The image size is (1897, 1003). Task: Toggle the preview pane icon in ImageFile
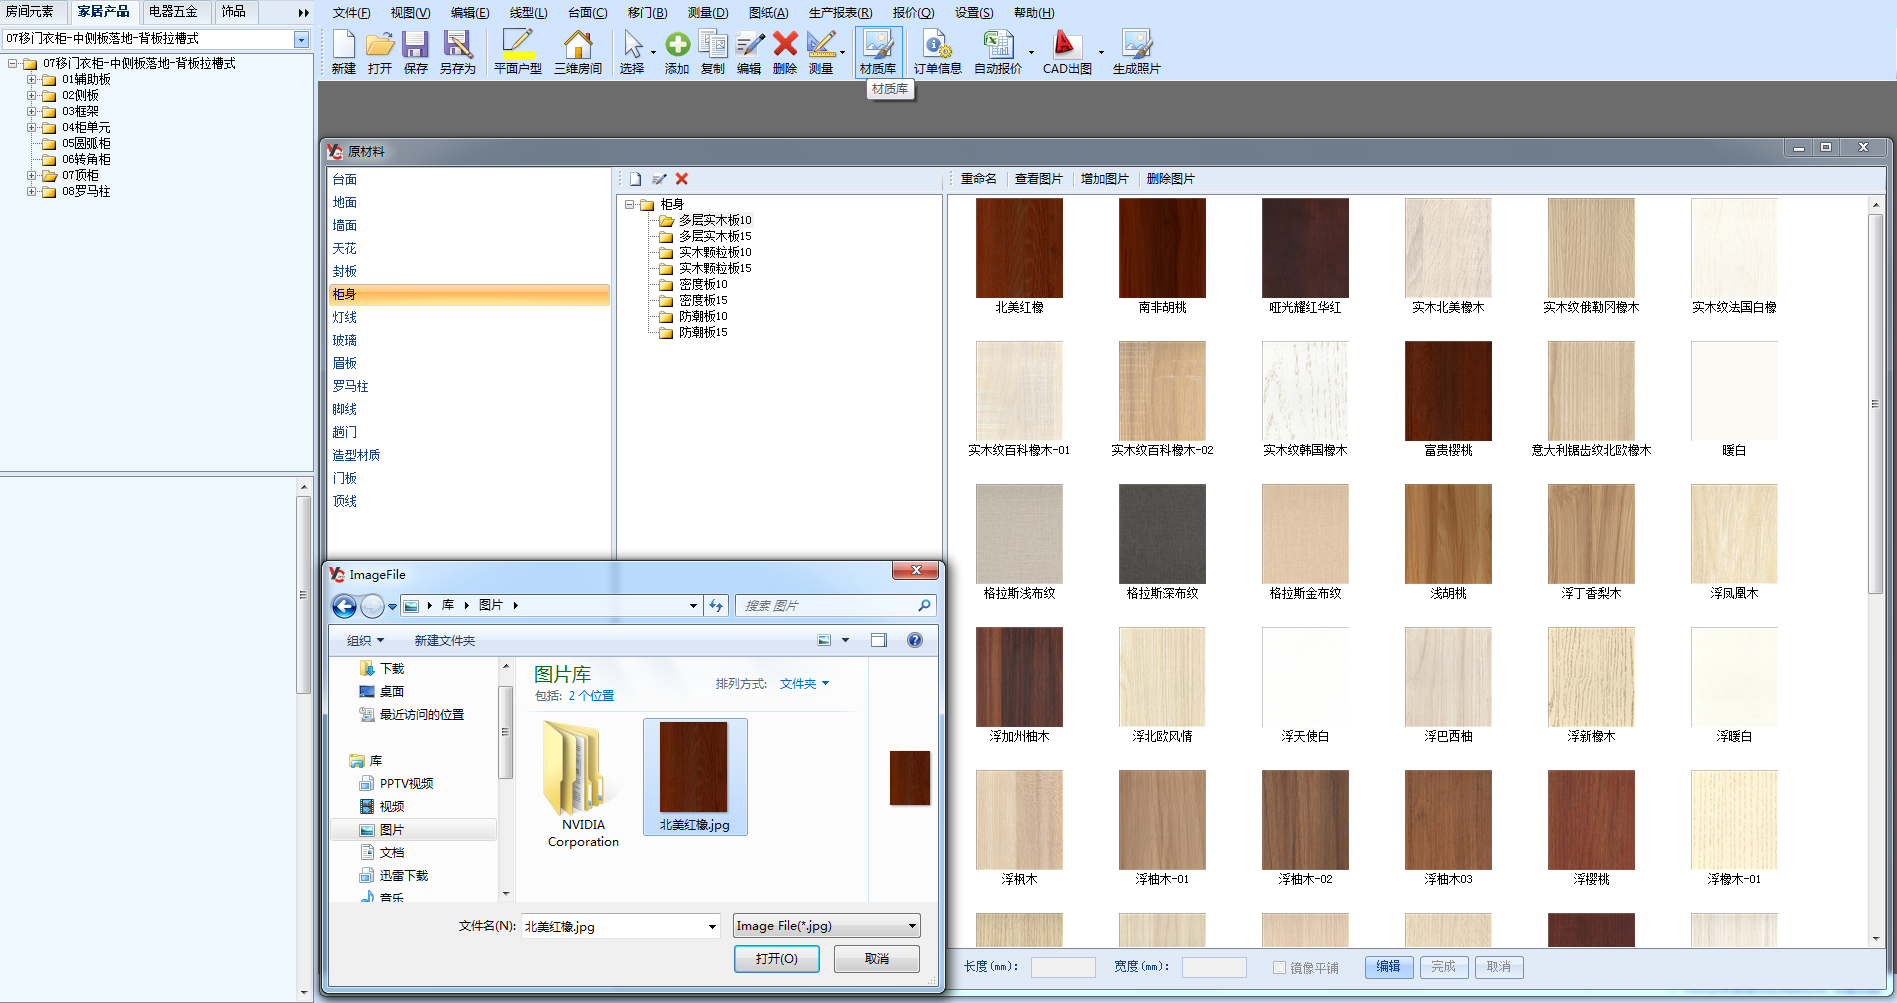pyautogui.click(x=879, y=640)
